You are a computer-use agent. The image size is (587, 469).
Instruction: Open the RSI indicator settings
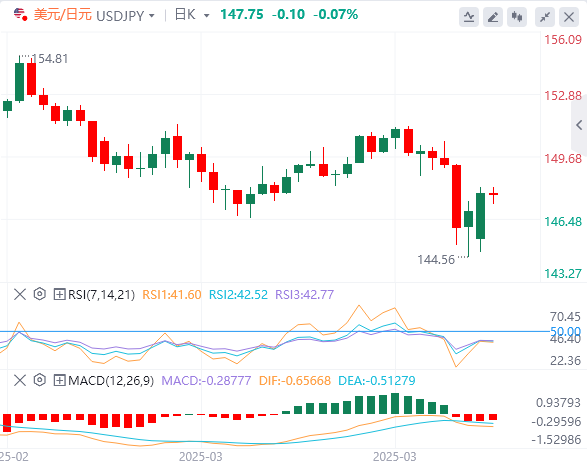point(40,294)
